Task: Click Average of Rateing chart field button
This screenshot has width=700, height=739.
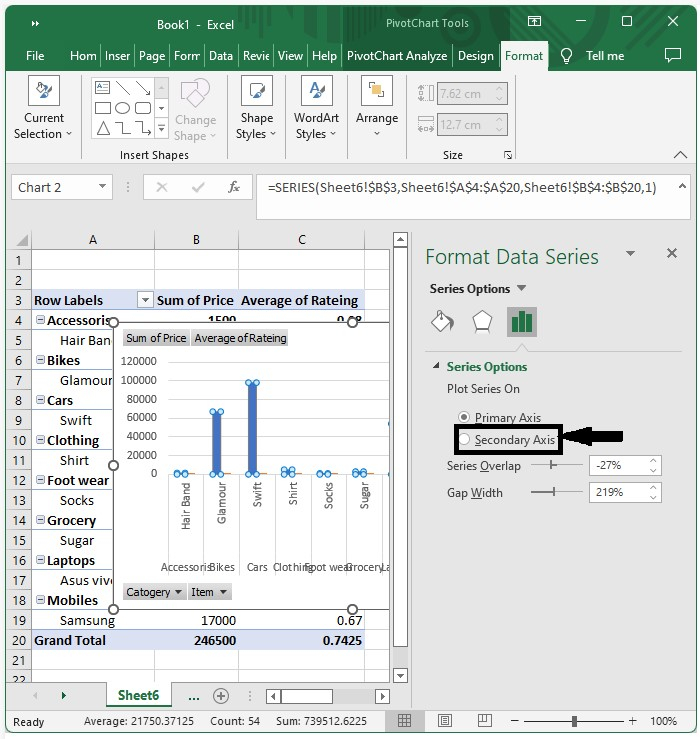Action: tap(240, 338)
